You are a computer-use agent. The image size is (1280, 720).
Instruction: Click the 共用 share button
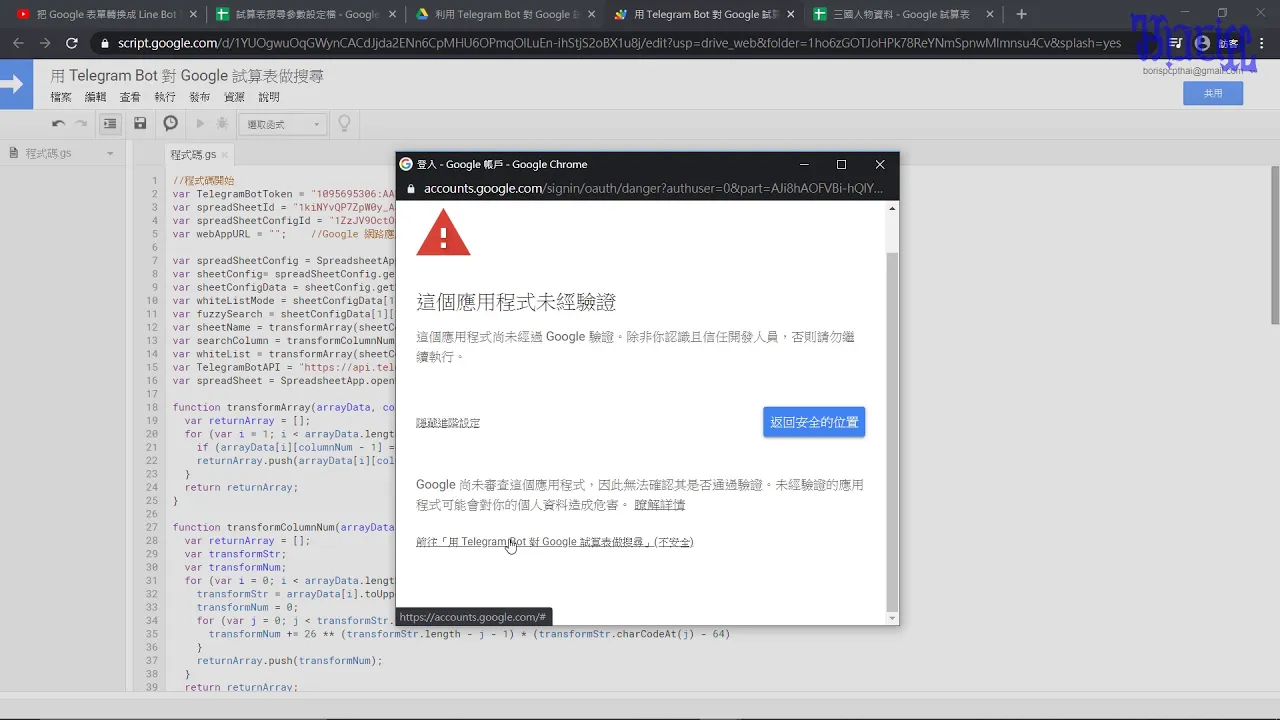click(1213, 93)
